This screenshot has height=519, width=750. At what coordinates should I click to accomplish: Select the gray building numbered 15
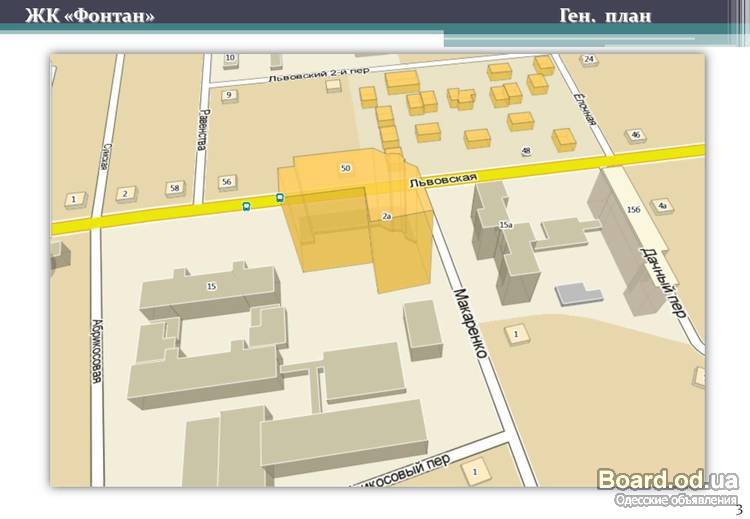pyautogui.click(x=211, y=287)
